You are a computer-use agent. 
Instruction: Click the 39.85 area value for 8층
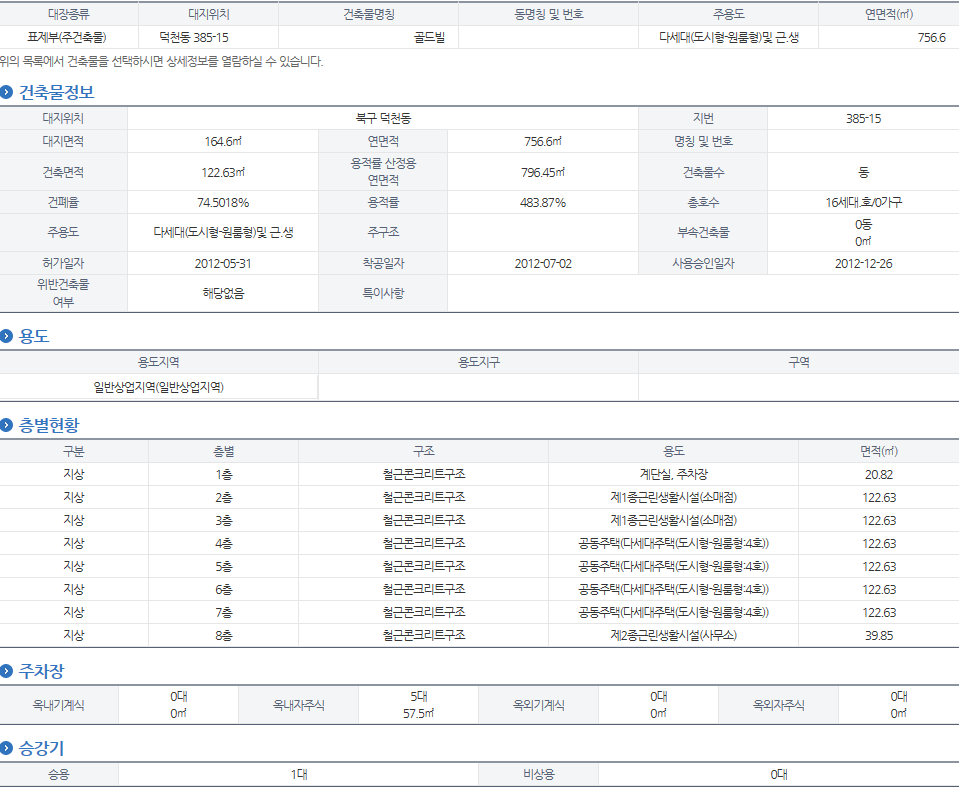[879, 635]
